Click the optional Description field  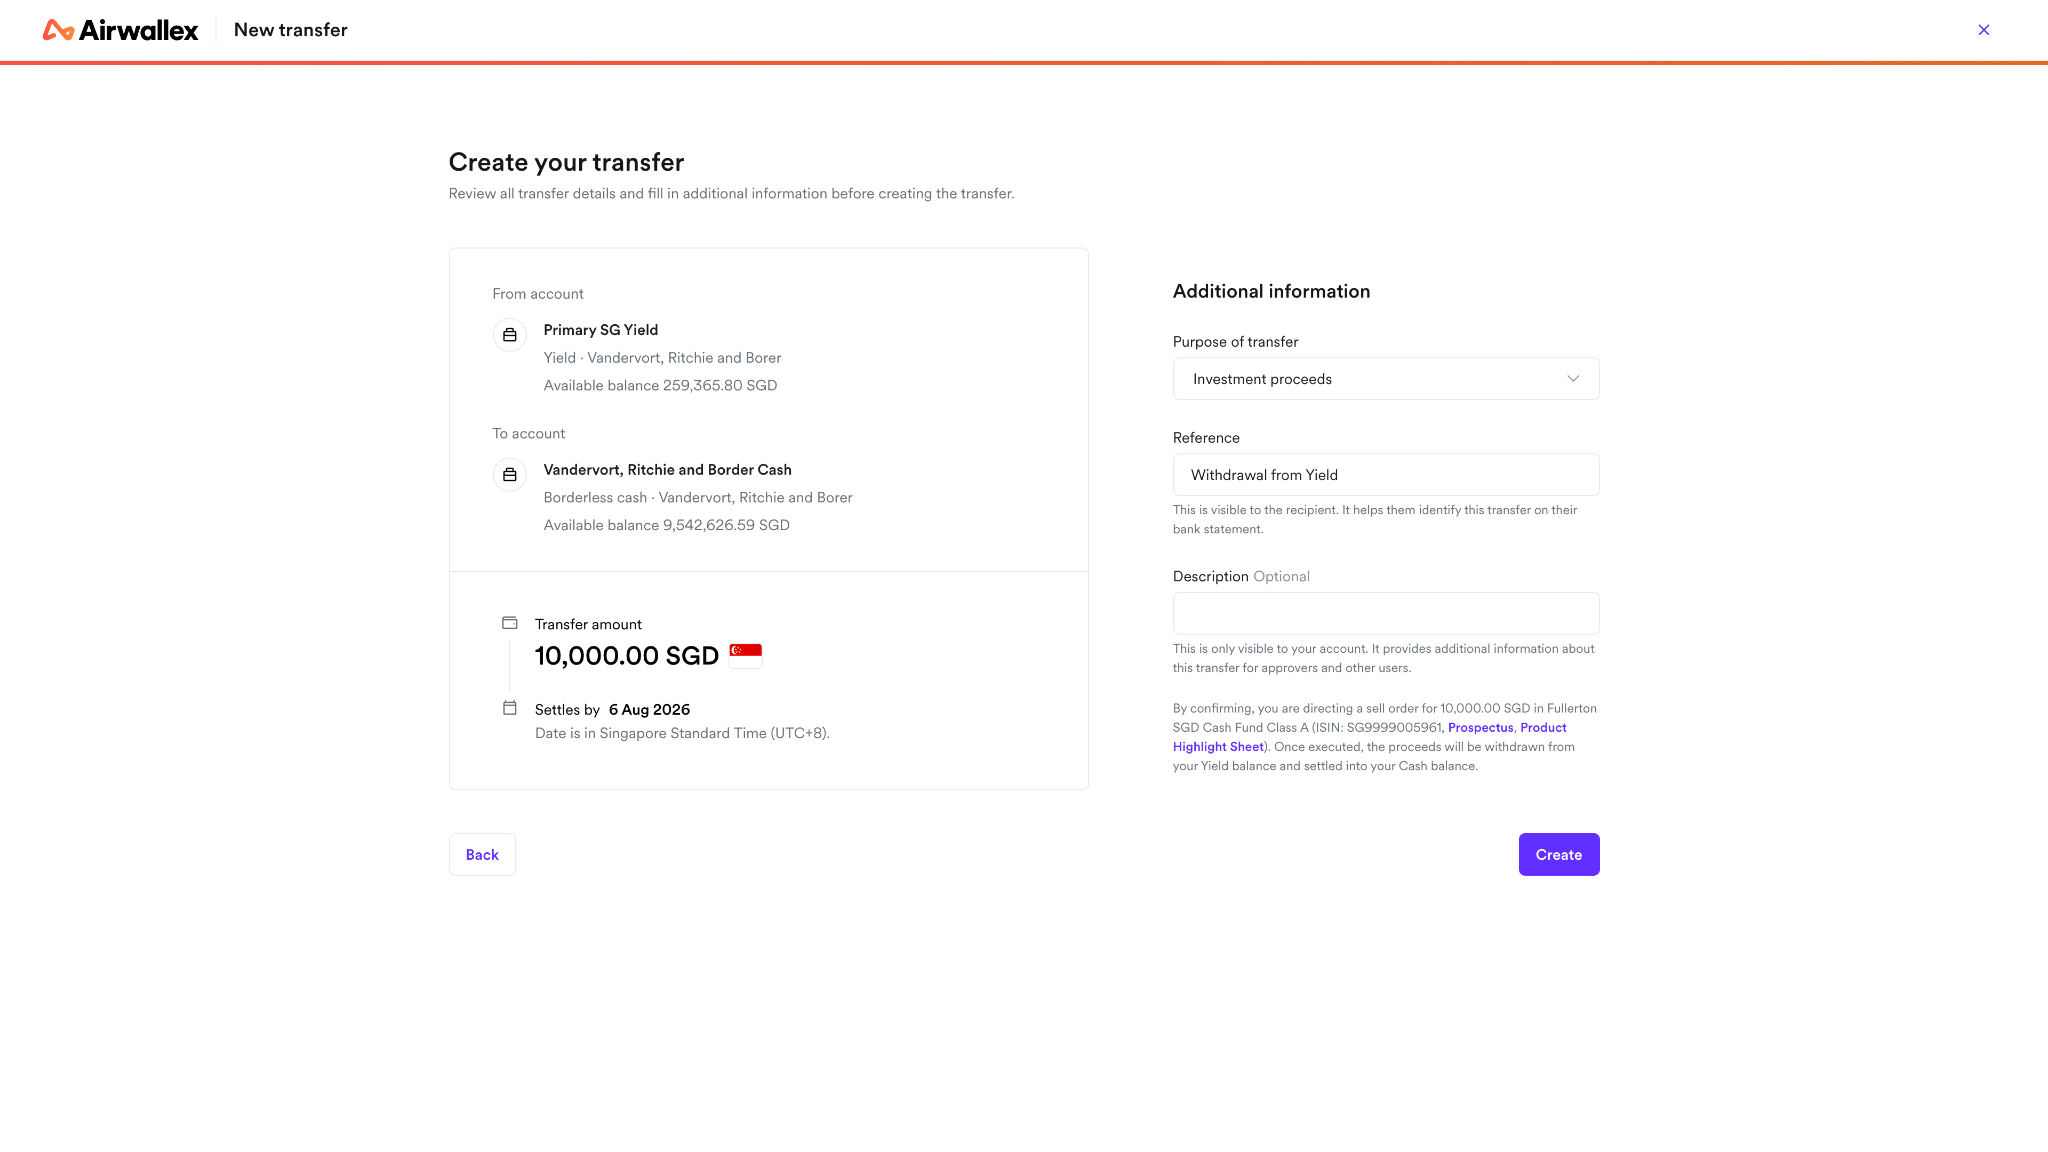click(x=1386, y=613)
